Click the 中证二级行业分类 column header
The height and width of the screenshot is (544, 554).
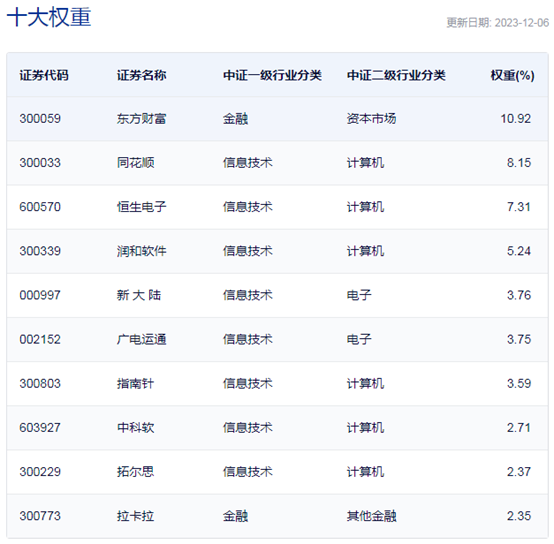[x=396, y=75]
